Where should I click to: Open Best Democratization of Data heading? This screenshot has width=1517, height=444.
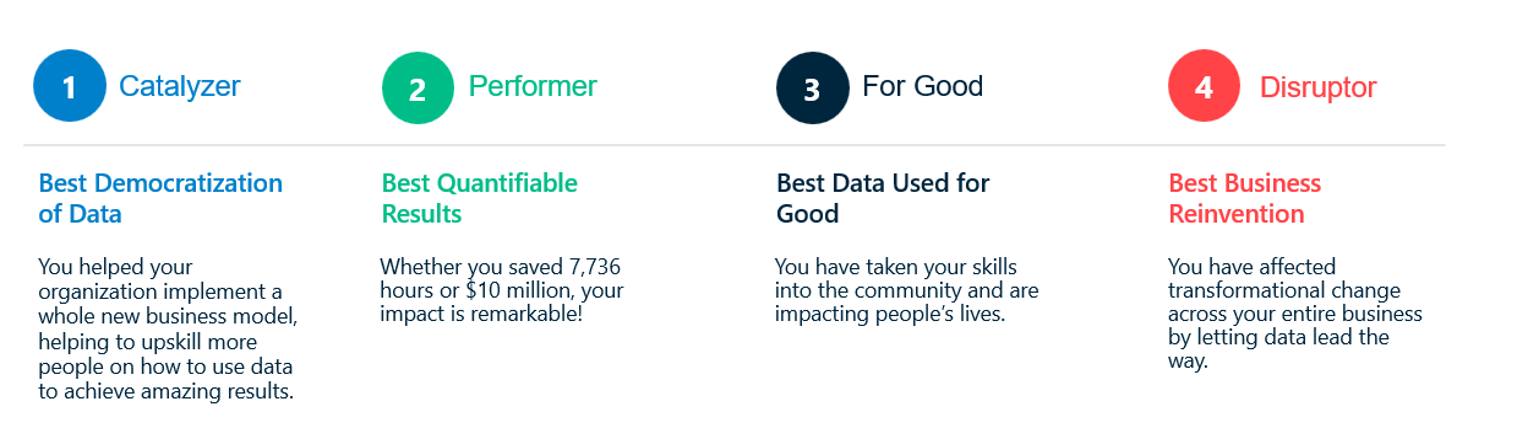pyautogui.click(x=160, y=198)
